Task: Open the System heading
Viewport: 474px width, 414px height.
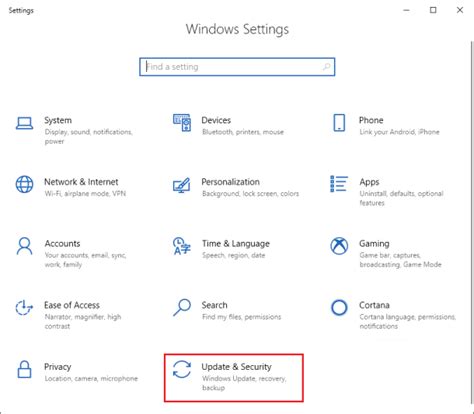Action: point(58,120)
